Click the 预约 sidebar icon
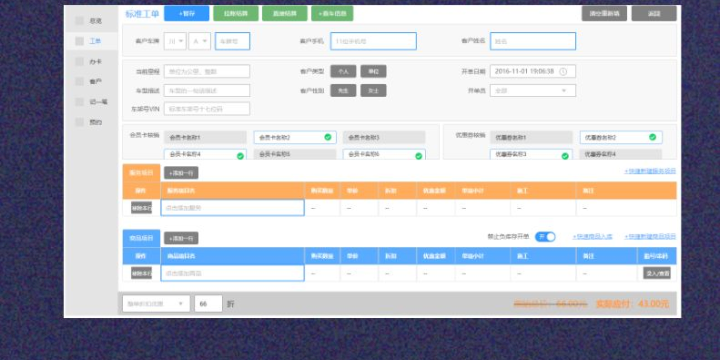Image resolution: width=720 pixels, height=360 pixels. pyautogui.click(x=79, y=122)
